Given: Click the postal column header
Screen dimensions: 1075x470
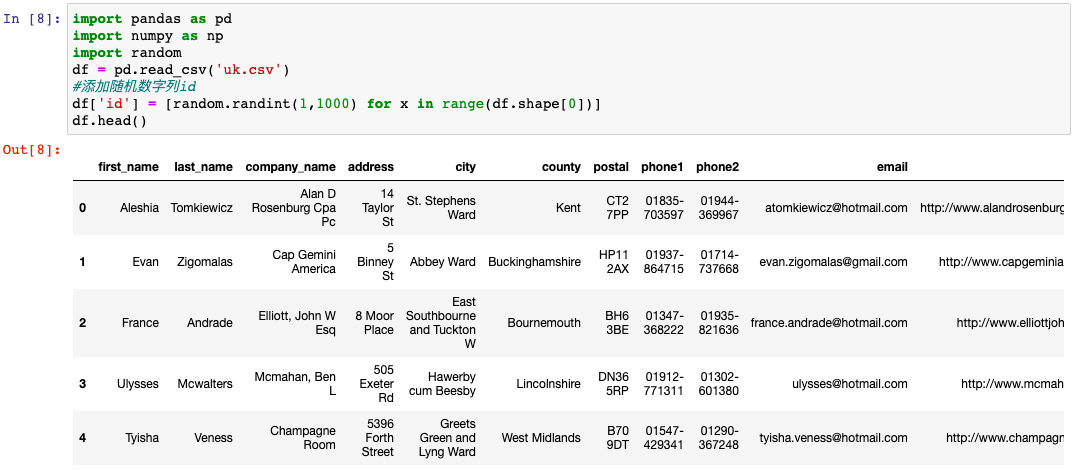Looking at the screenshot, I should click(x=611, y=167).
